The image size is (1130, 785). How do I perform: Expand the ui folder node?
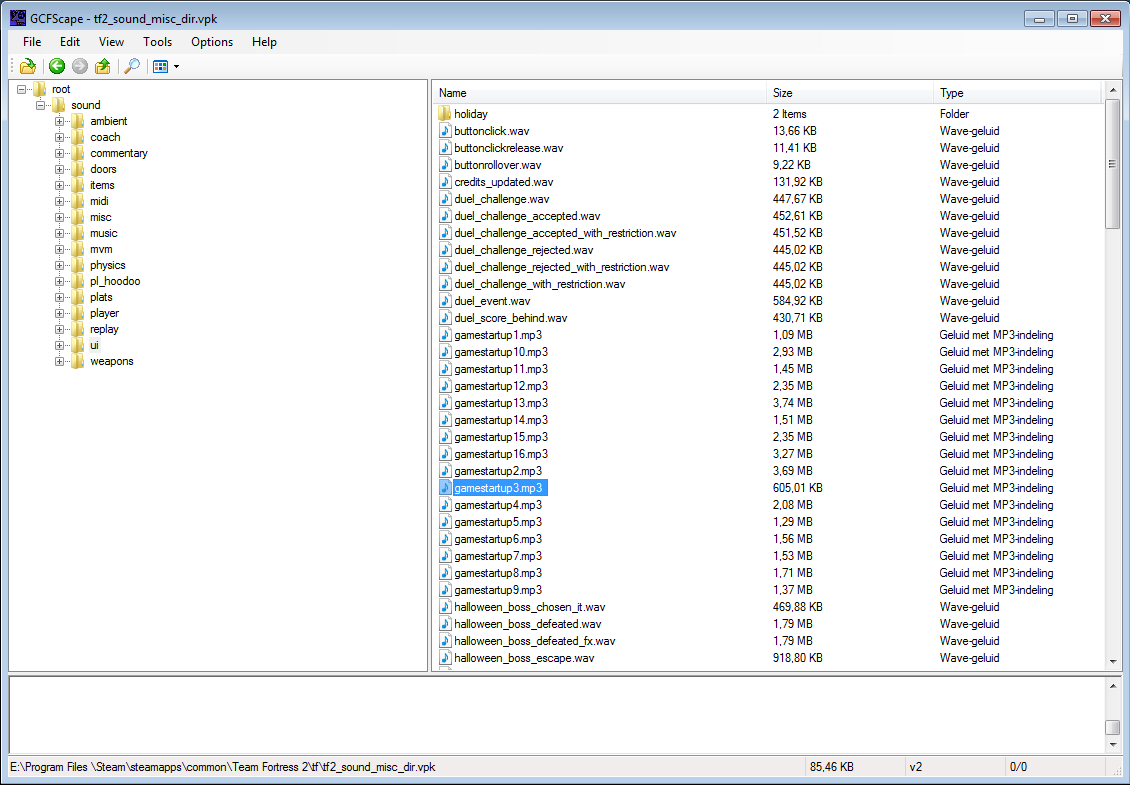coord(60,345)
